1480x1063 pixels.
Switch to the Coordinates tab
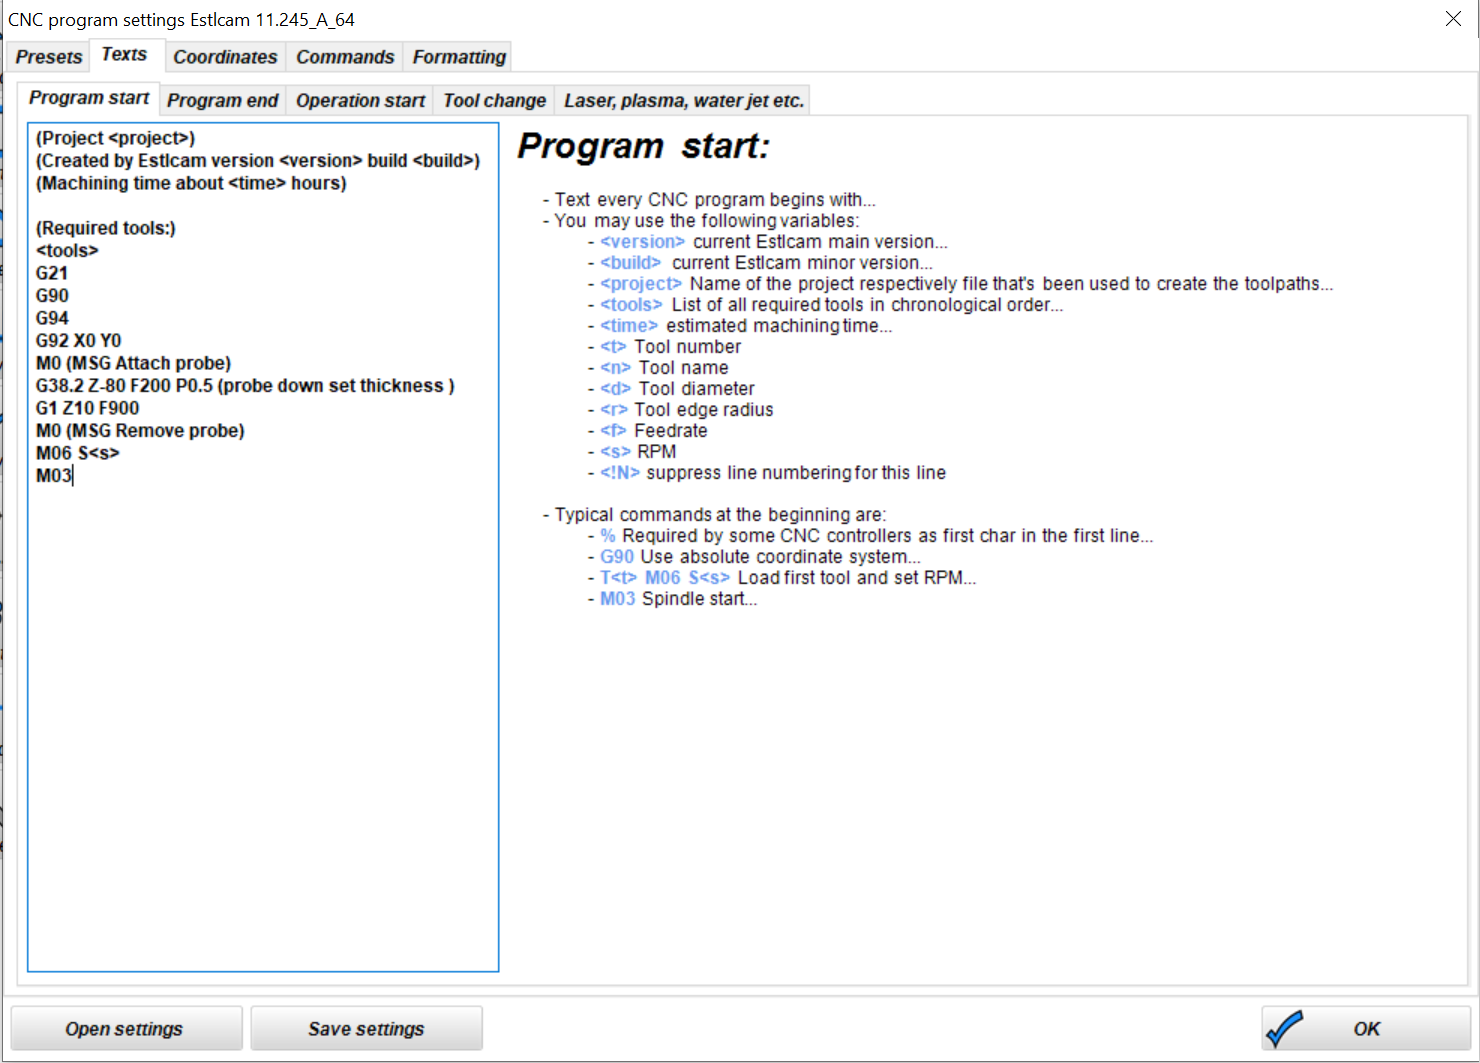tap(225, 57)
